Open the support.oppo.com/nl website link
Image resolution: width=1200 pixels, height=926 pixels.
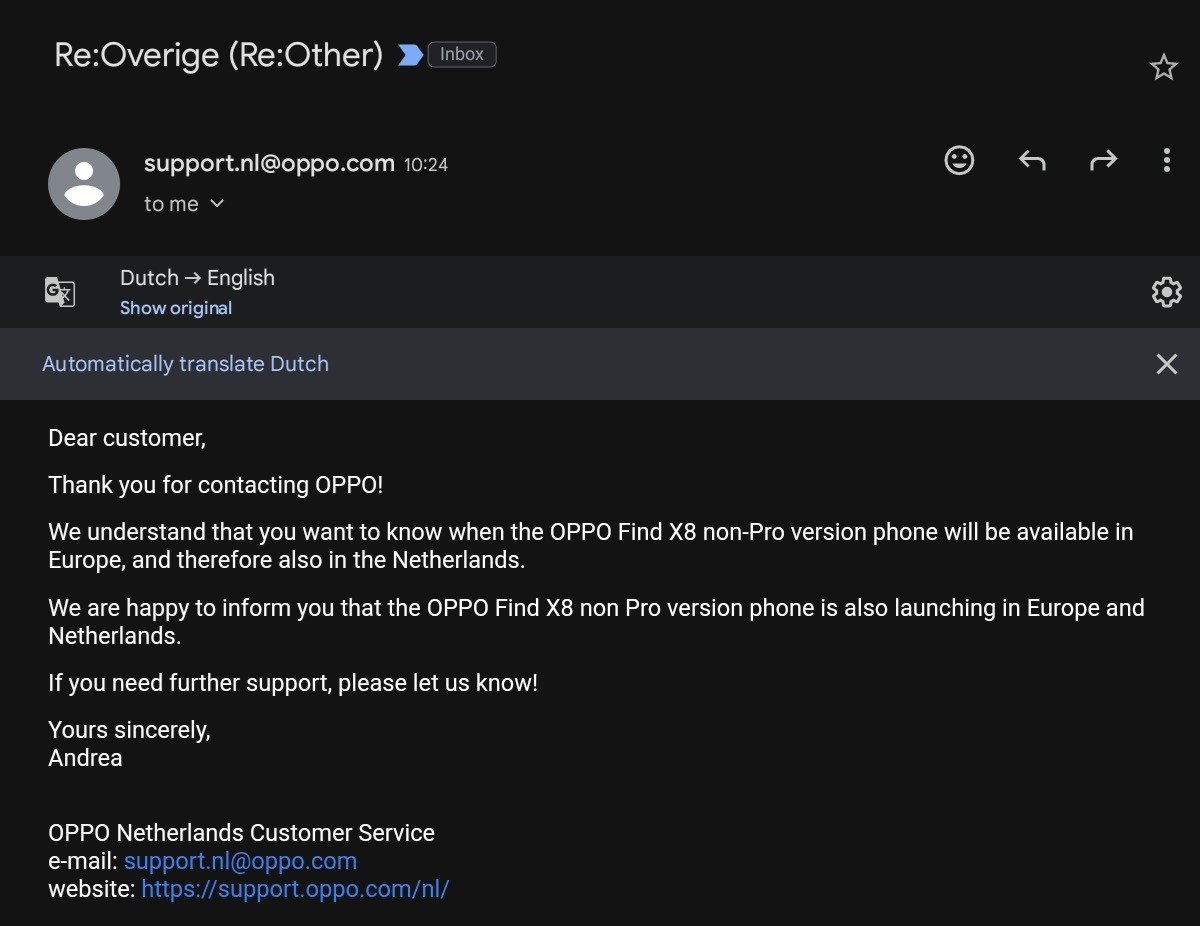295,889
